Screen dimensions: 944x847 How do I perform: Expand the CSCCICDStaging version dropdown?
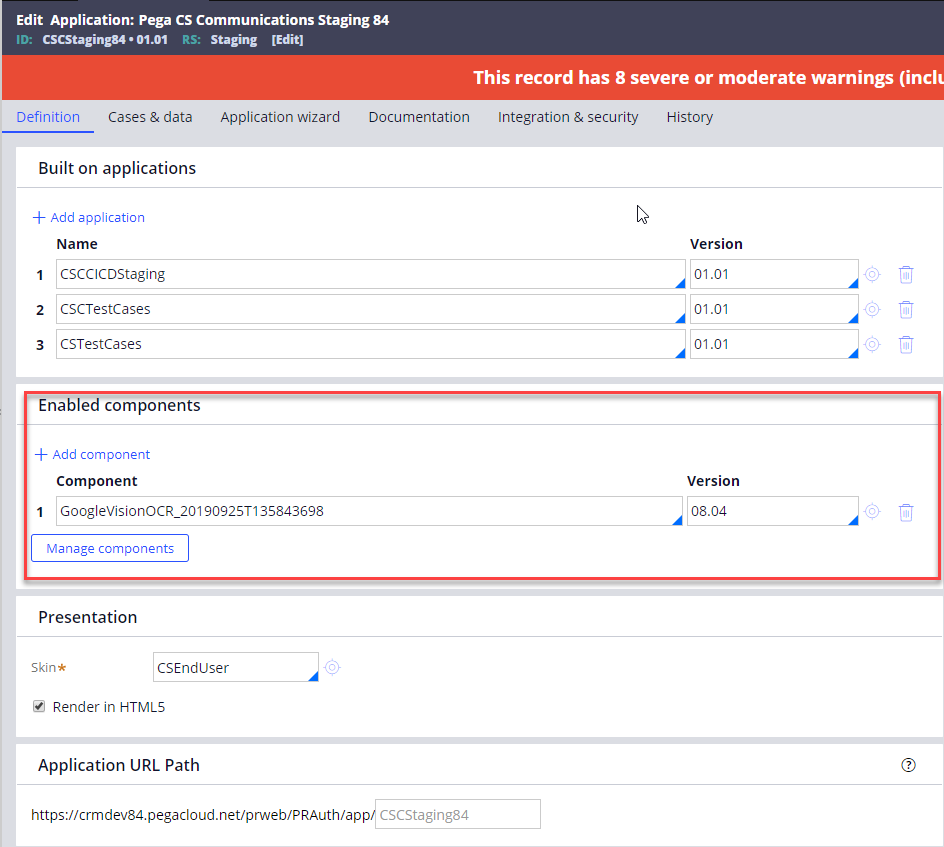click(853, 282)
